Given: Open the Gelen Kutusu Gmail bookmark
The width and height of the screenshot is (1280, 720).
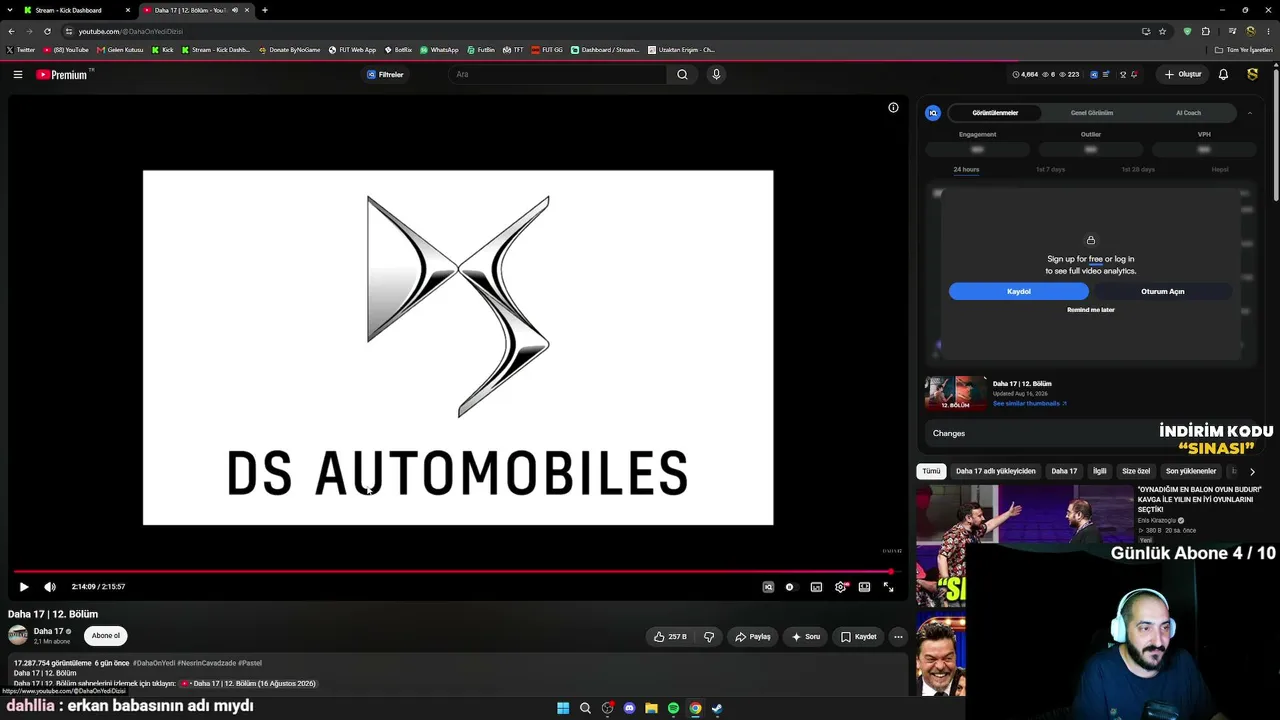Looking at the screenshot, I should point(120,50).
